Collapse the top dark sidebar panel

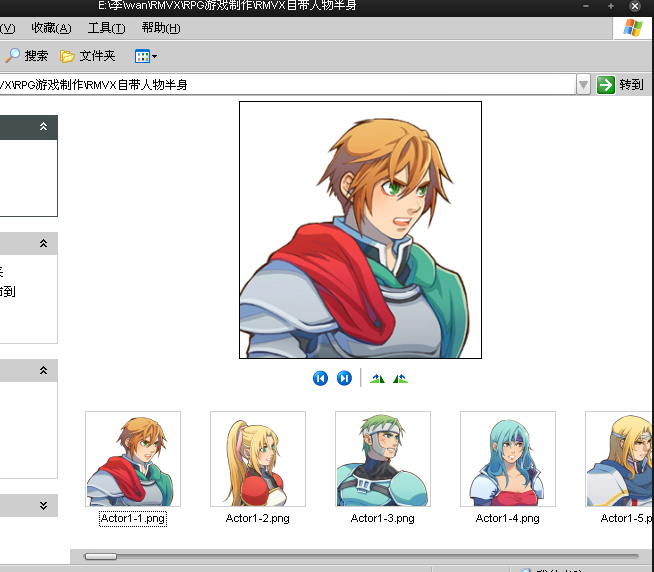coord(43,127)
